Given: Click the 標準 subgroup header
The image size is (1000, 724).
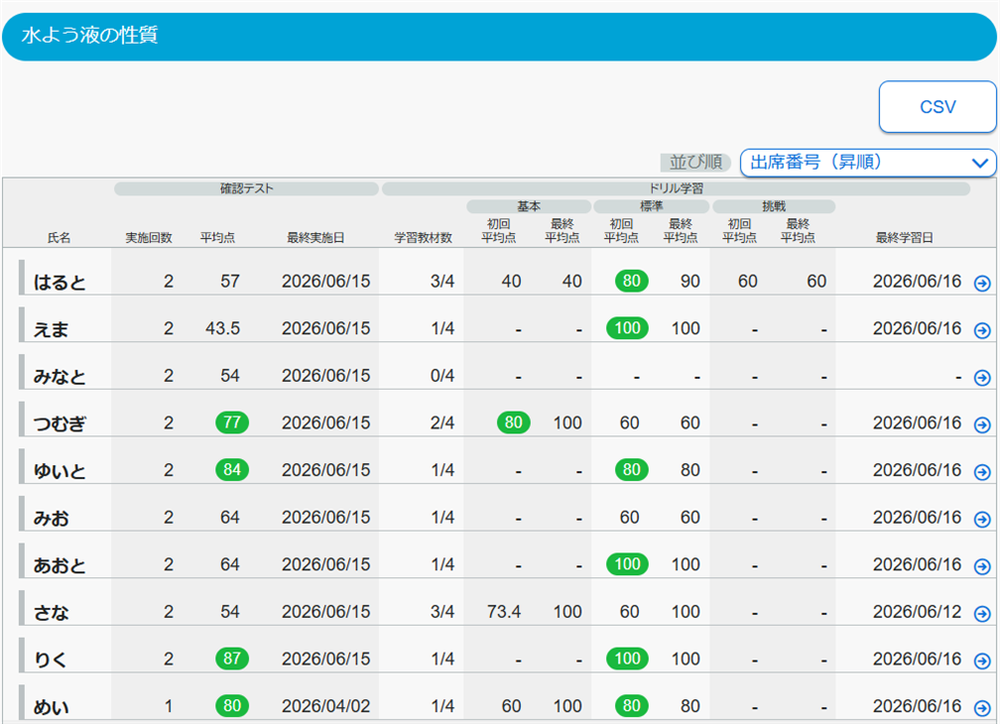Looking at the screenshot, I should coord(651,207).
